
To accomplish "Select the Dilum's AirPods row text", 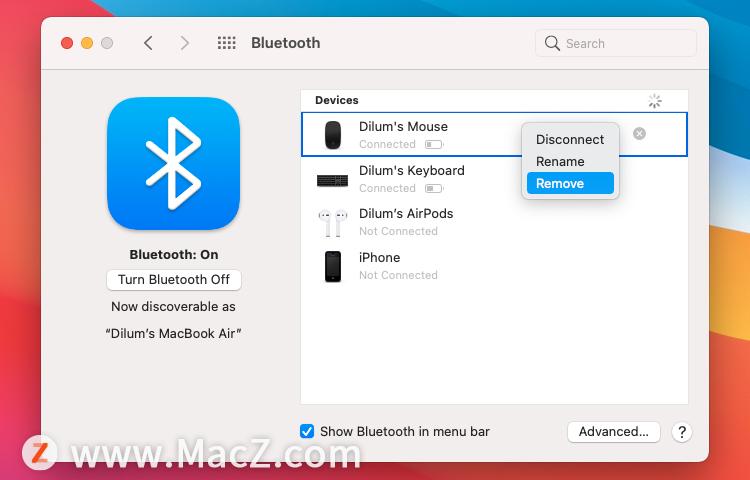I will click(x=406, y=214).
